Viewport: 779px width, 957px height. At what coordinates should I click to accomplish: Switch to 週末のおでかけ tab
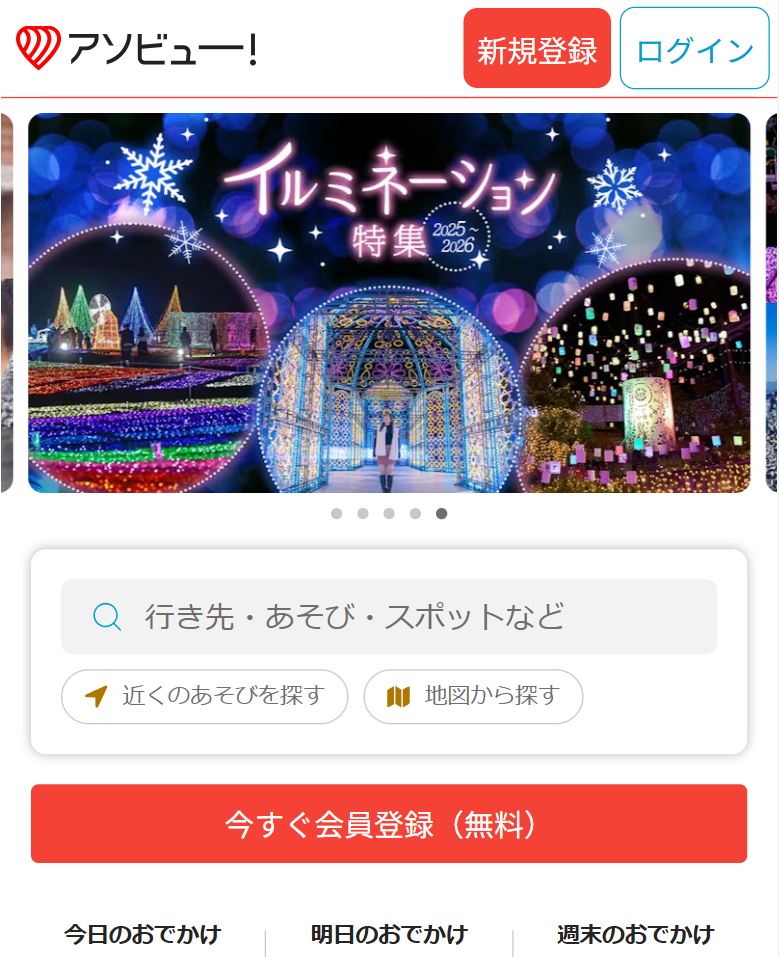point(636,934)
